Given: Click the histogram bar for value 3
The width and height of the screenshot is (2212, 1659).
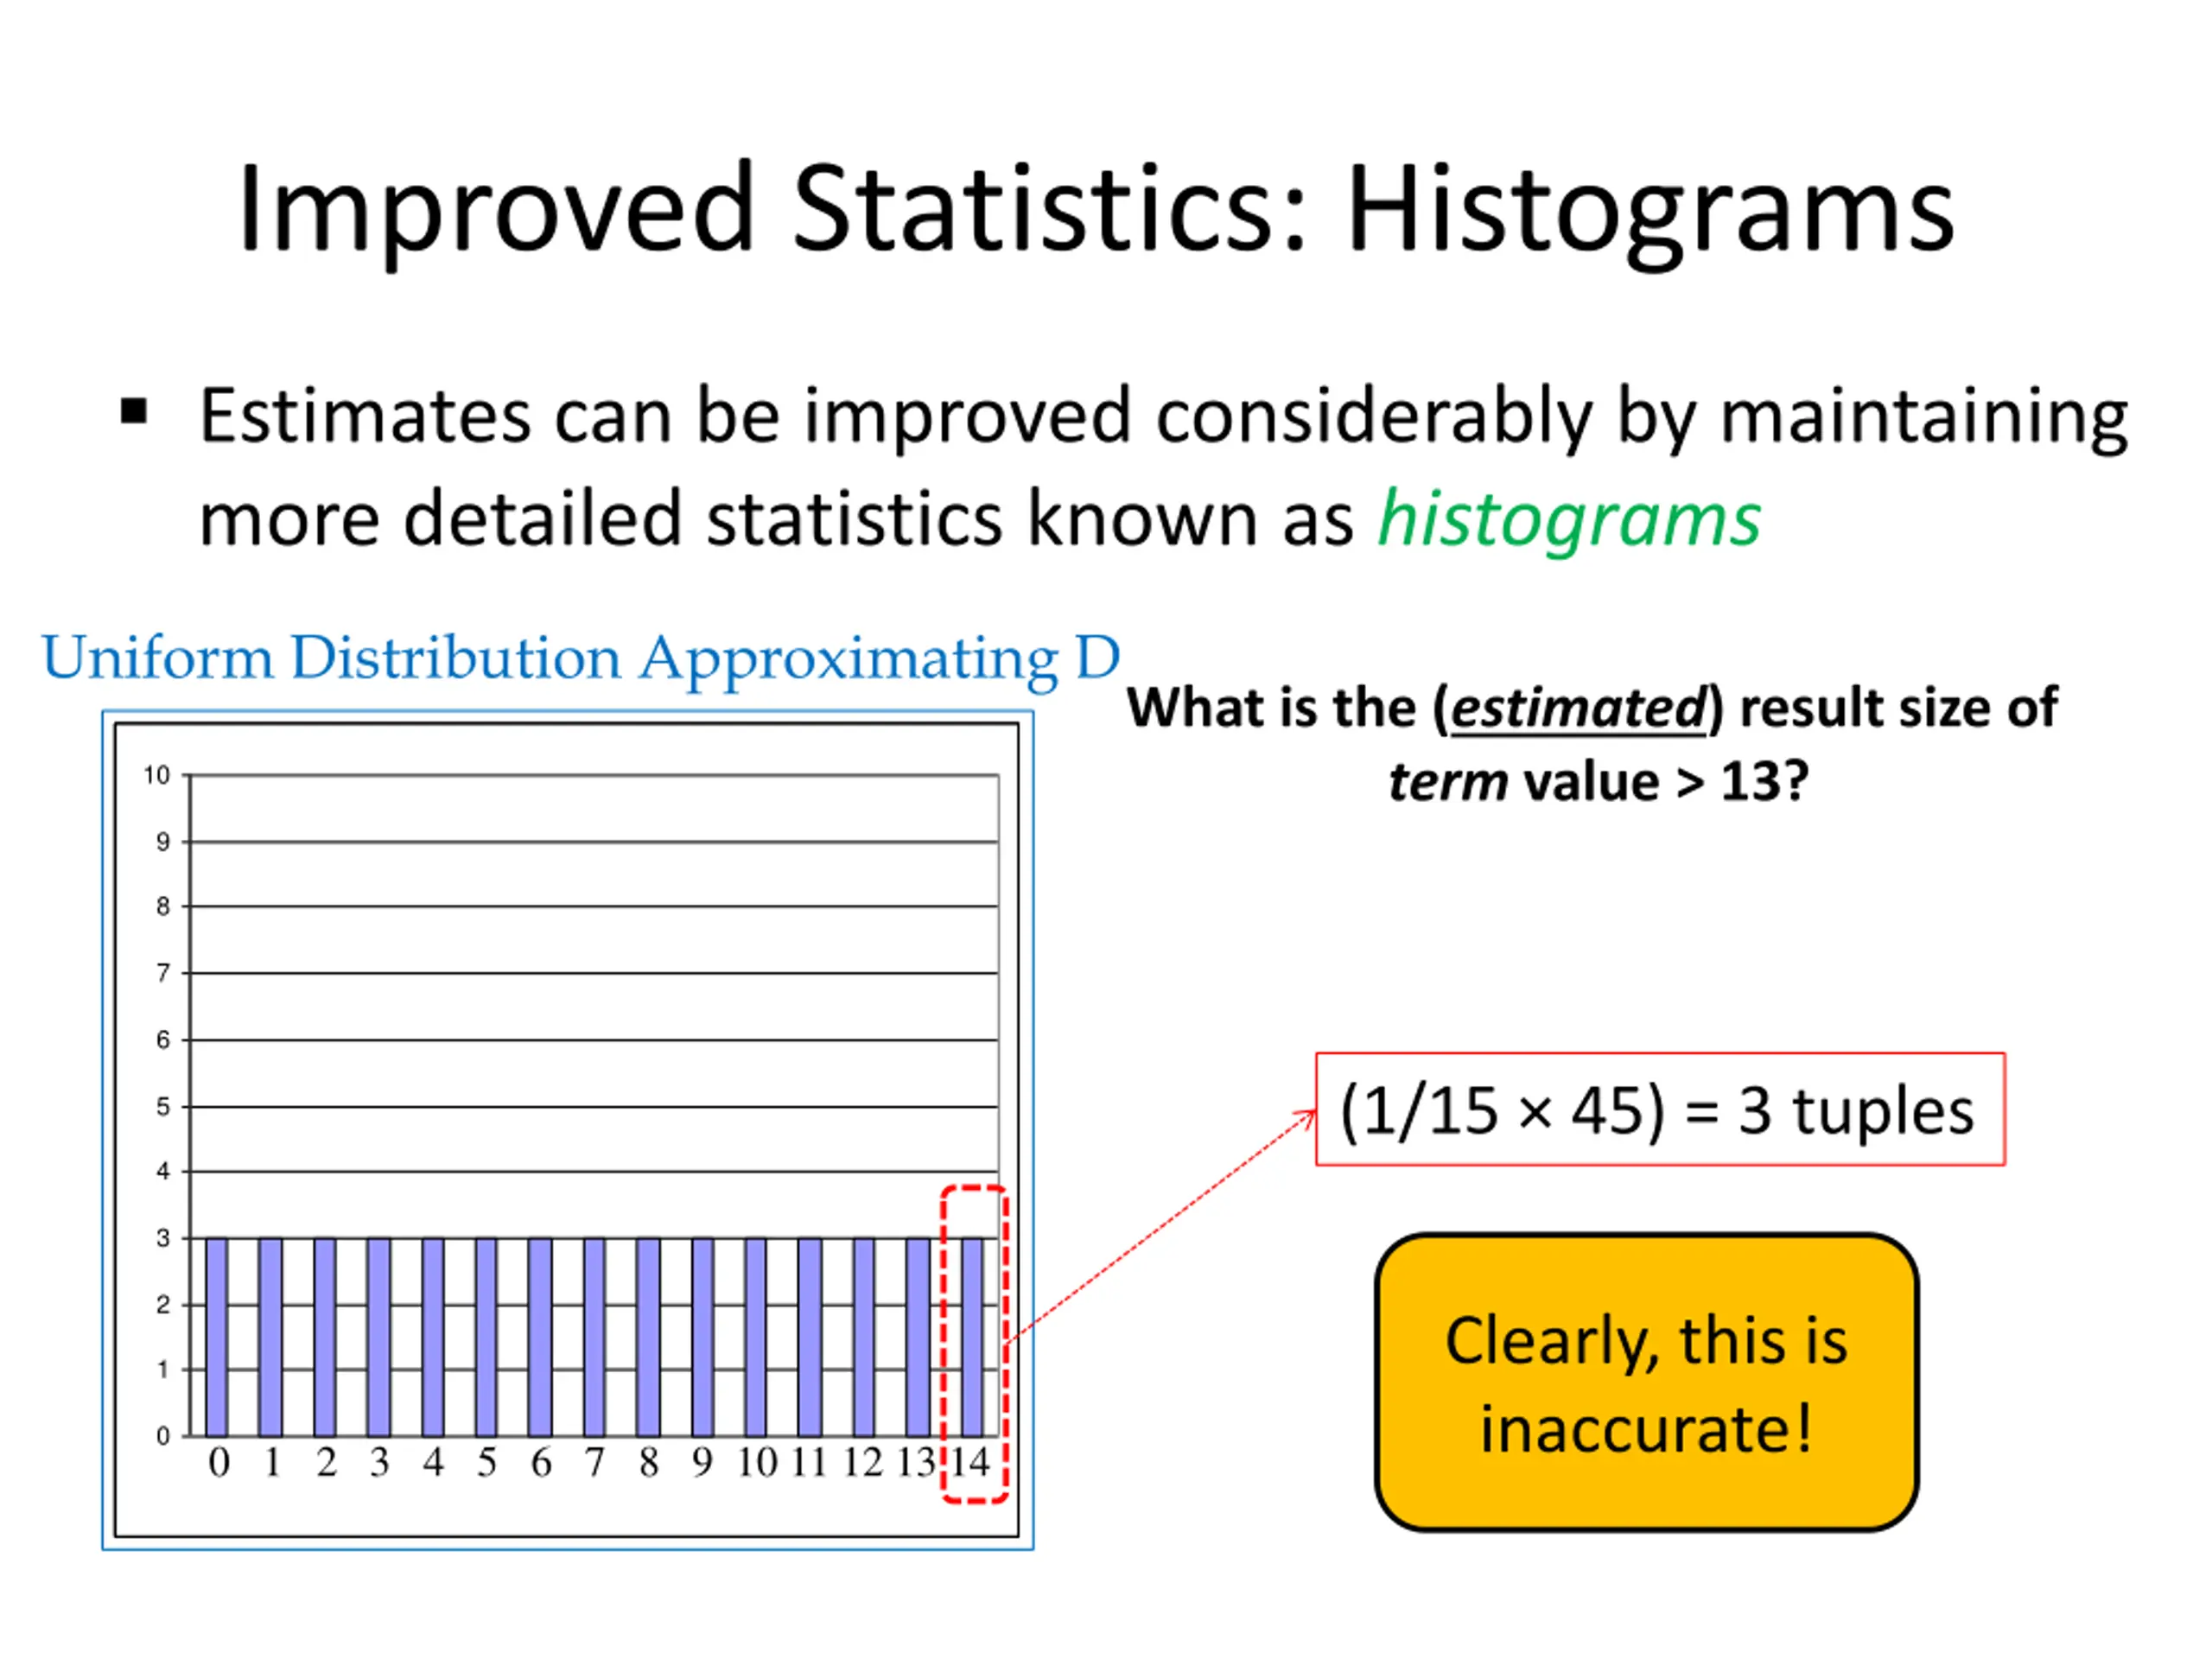Looking at the screenshot, I should tap(379, 1336).
